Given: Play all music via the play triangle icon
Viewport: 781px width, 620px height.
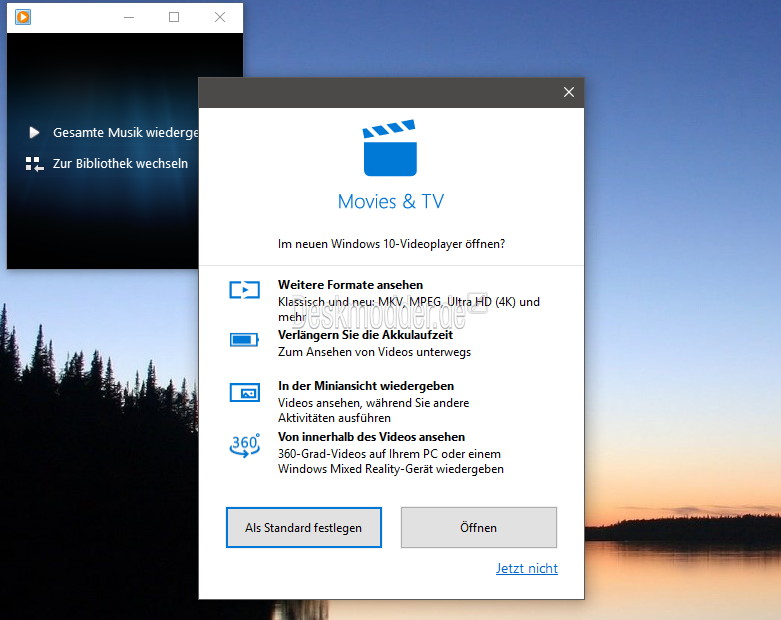Looking at the screenshot, I should pos(34,132).
